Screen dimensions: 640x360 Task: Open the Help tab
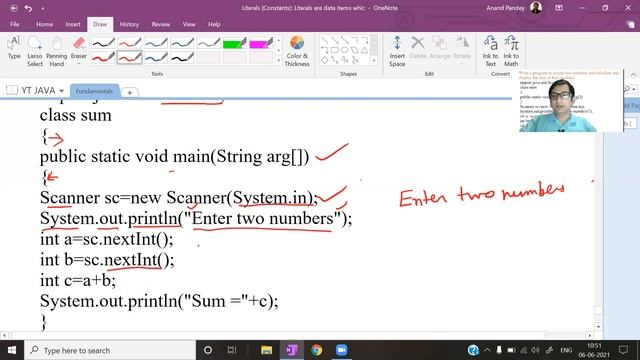(214, 24)
